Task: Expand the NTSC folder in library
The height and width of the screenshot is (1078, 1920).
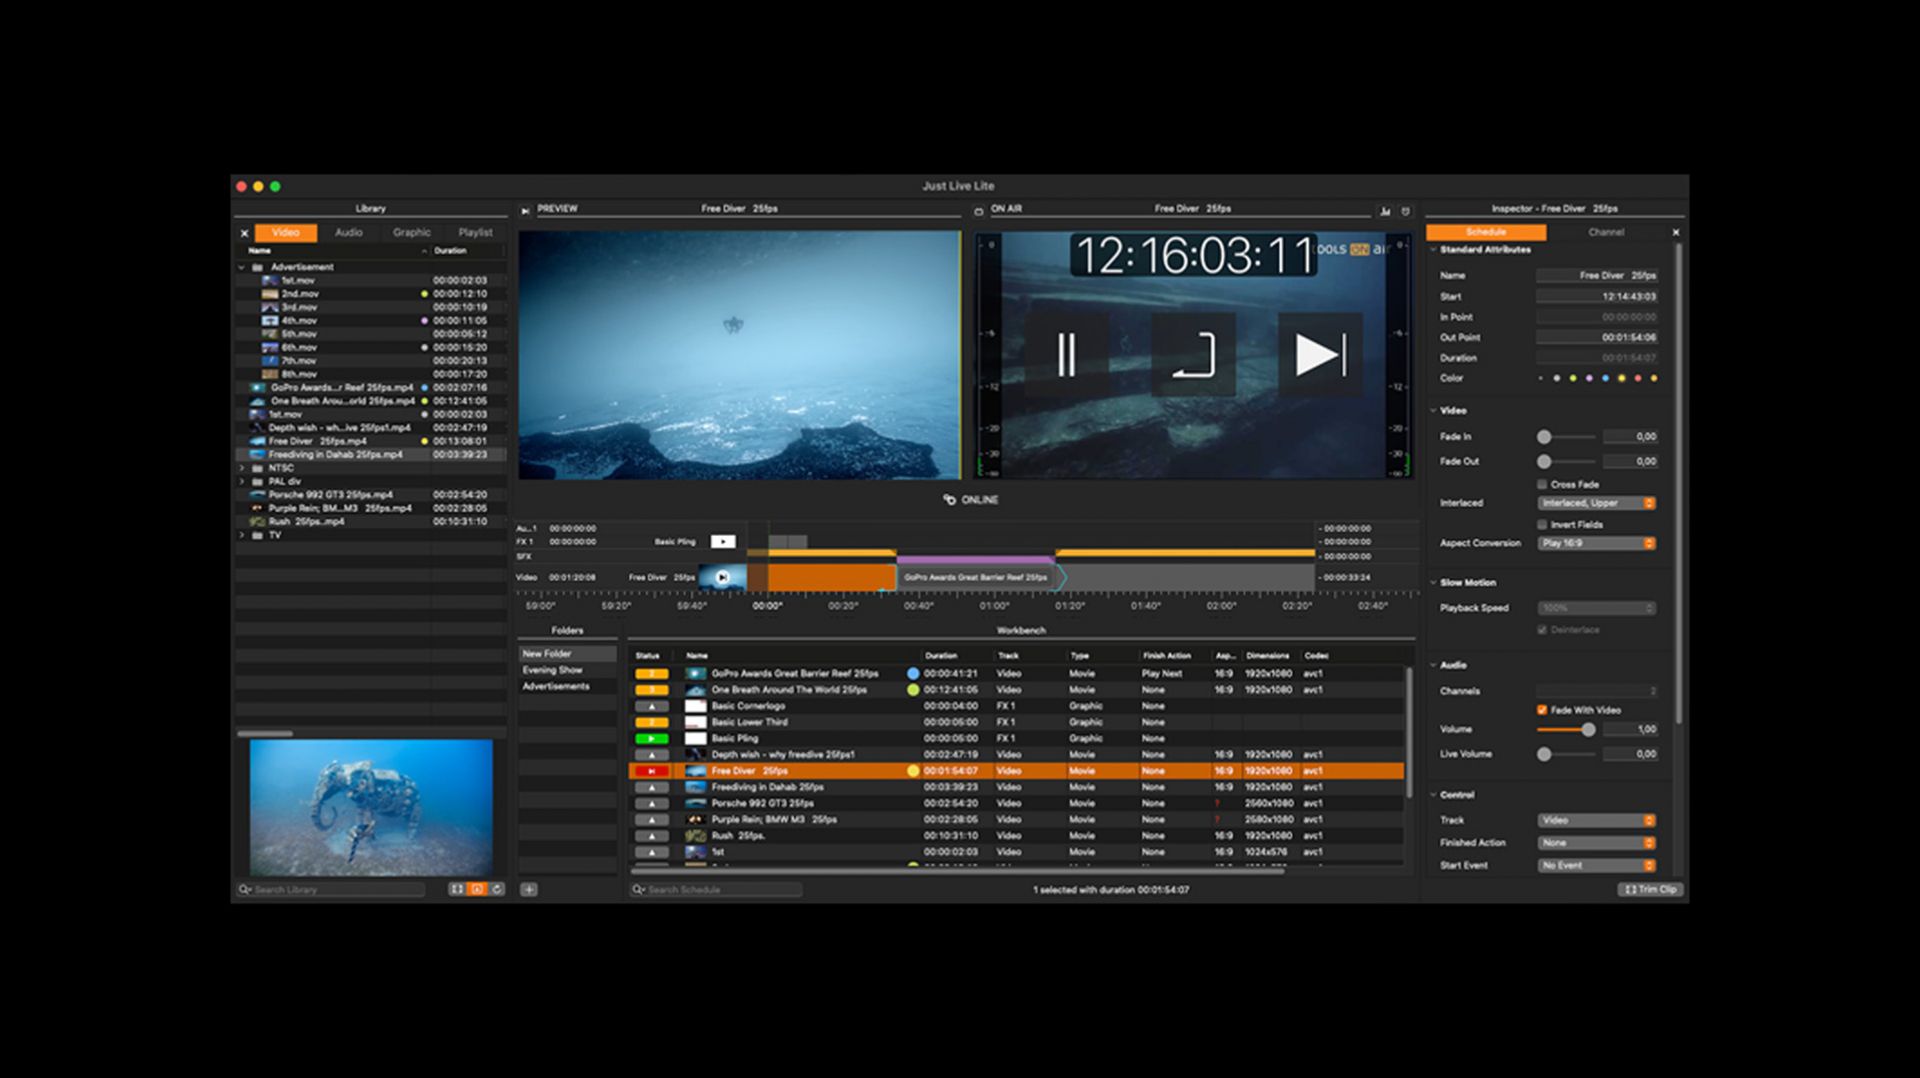Action: [242, 468]
